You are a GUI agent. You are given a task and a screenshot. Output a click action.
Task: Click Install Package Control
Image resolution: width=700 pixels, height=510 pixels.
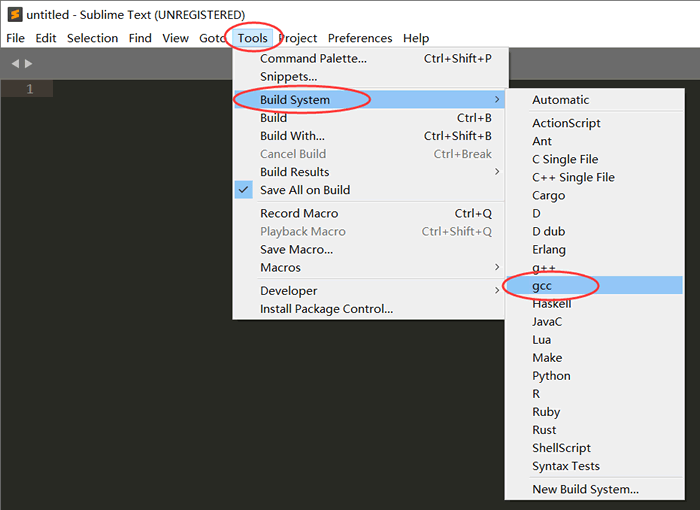(326, 309)
